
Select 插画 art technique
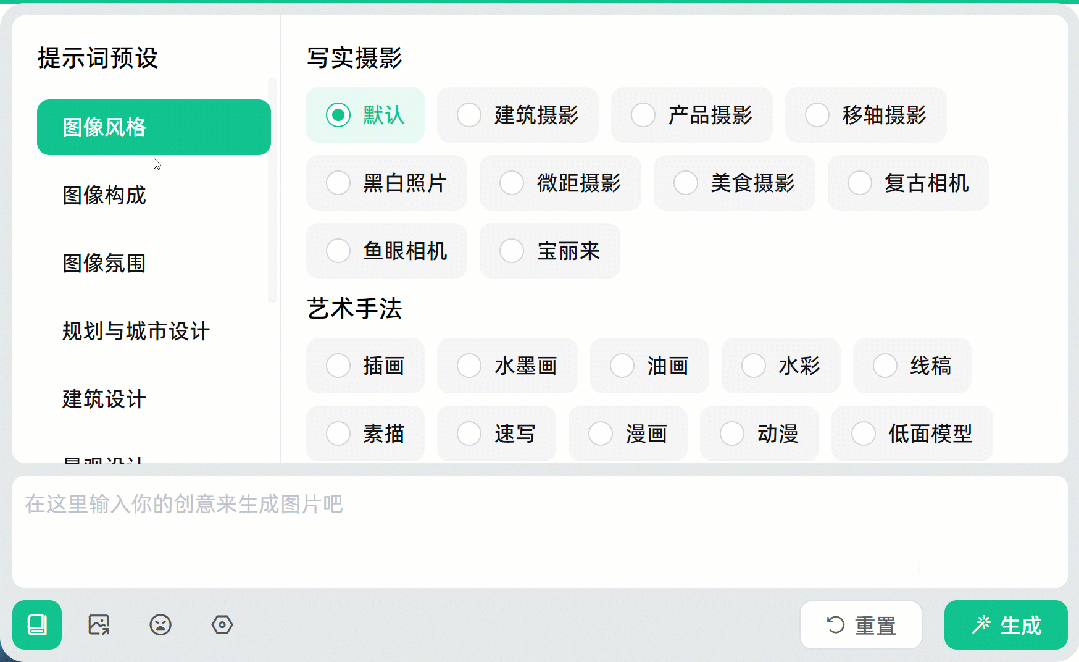tap(365, 365)
